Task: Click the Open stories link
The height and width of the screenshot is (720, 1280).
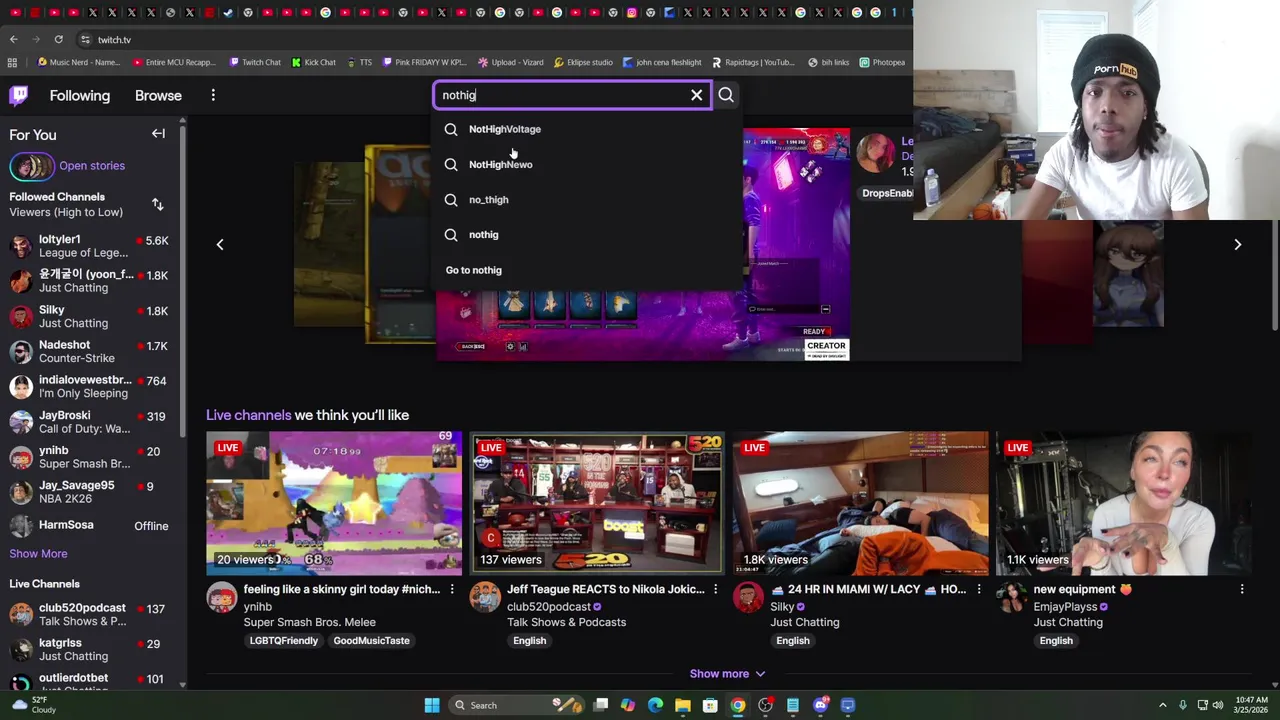Action: (x=92, y=166)
